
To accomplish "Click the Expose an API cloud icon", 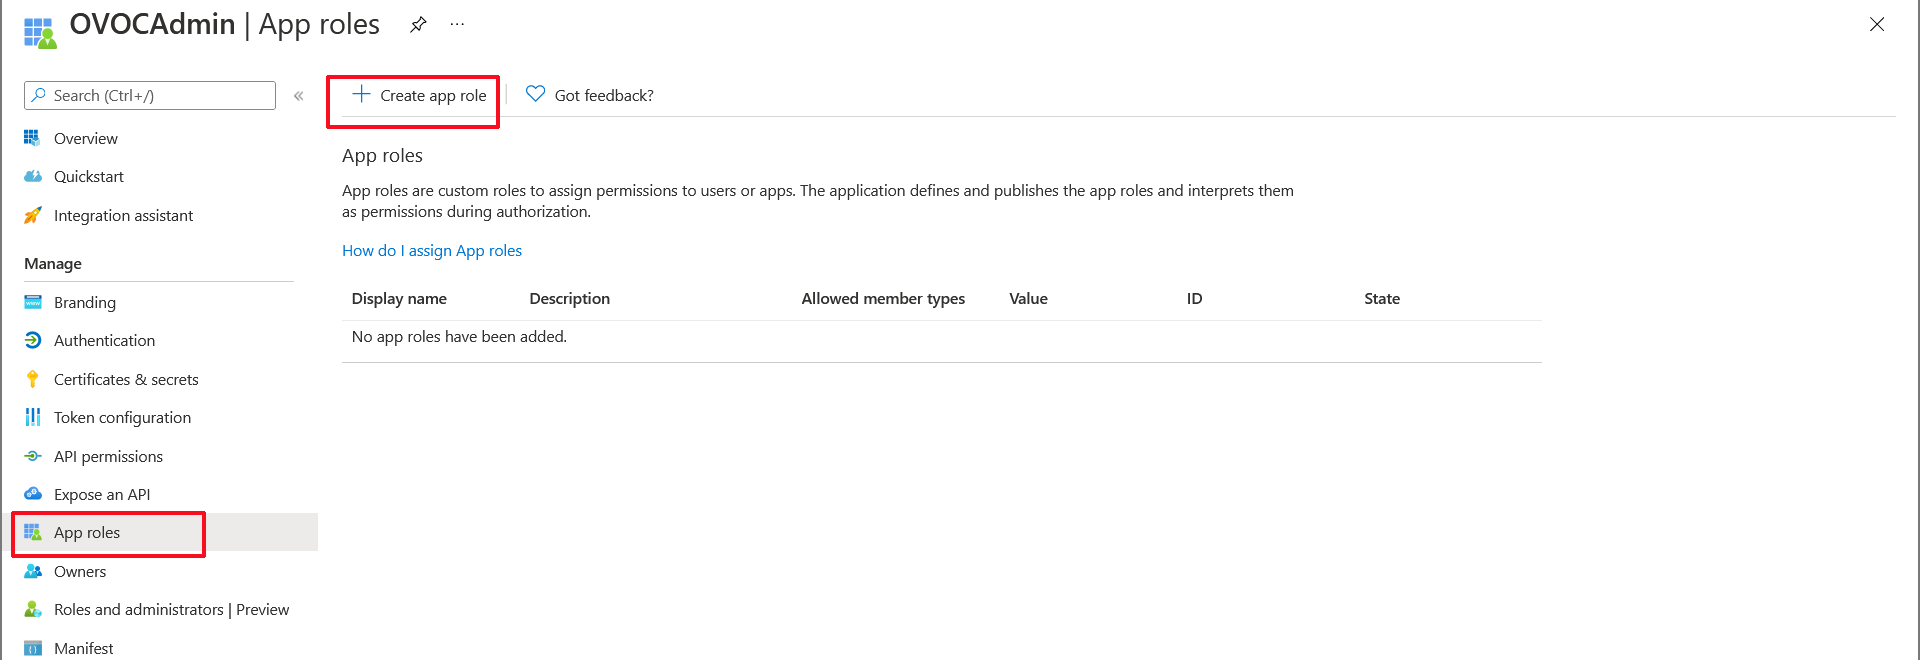I will tap(33, 495).
